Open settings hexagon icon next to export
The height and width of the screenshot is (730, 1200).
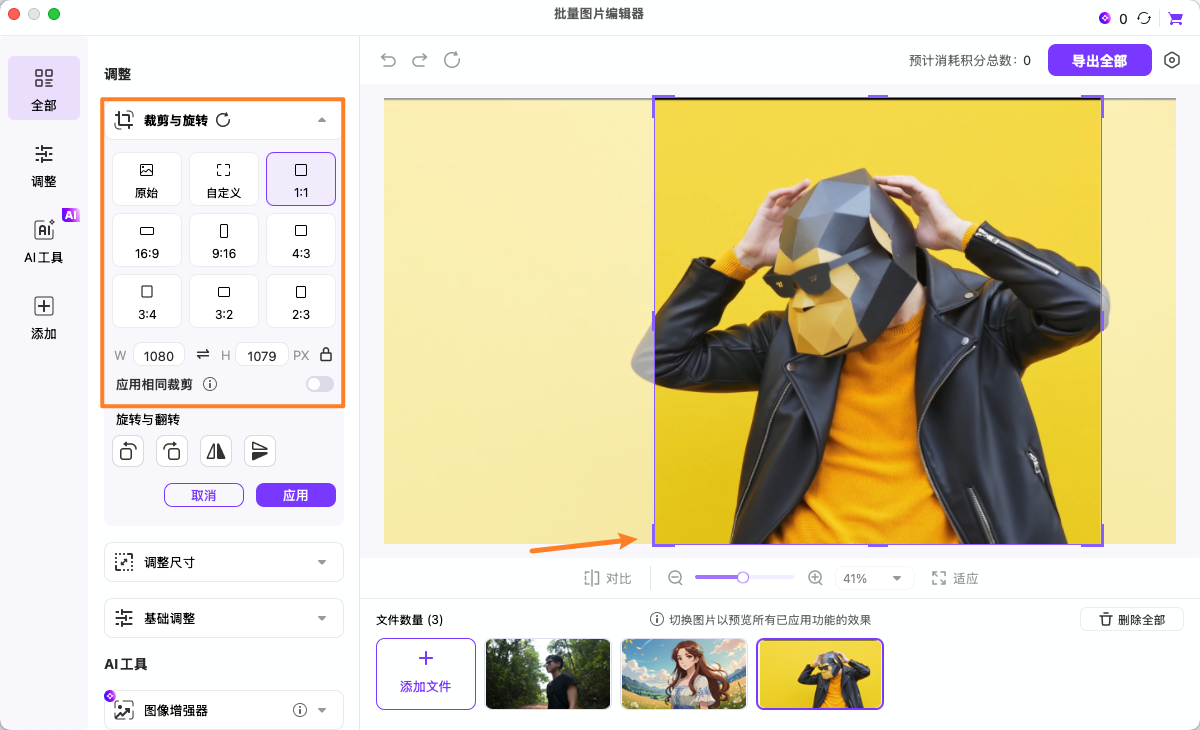tap(1172, 60)
